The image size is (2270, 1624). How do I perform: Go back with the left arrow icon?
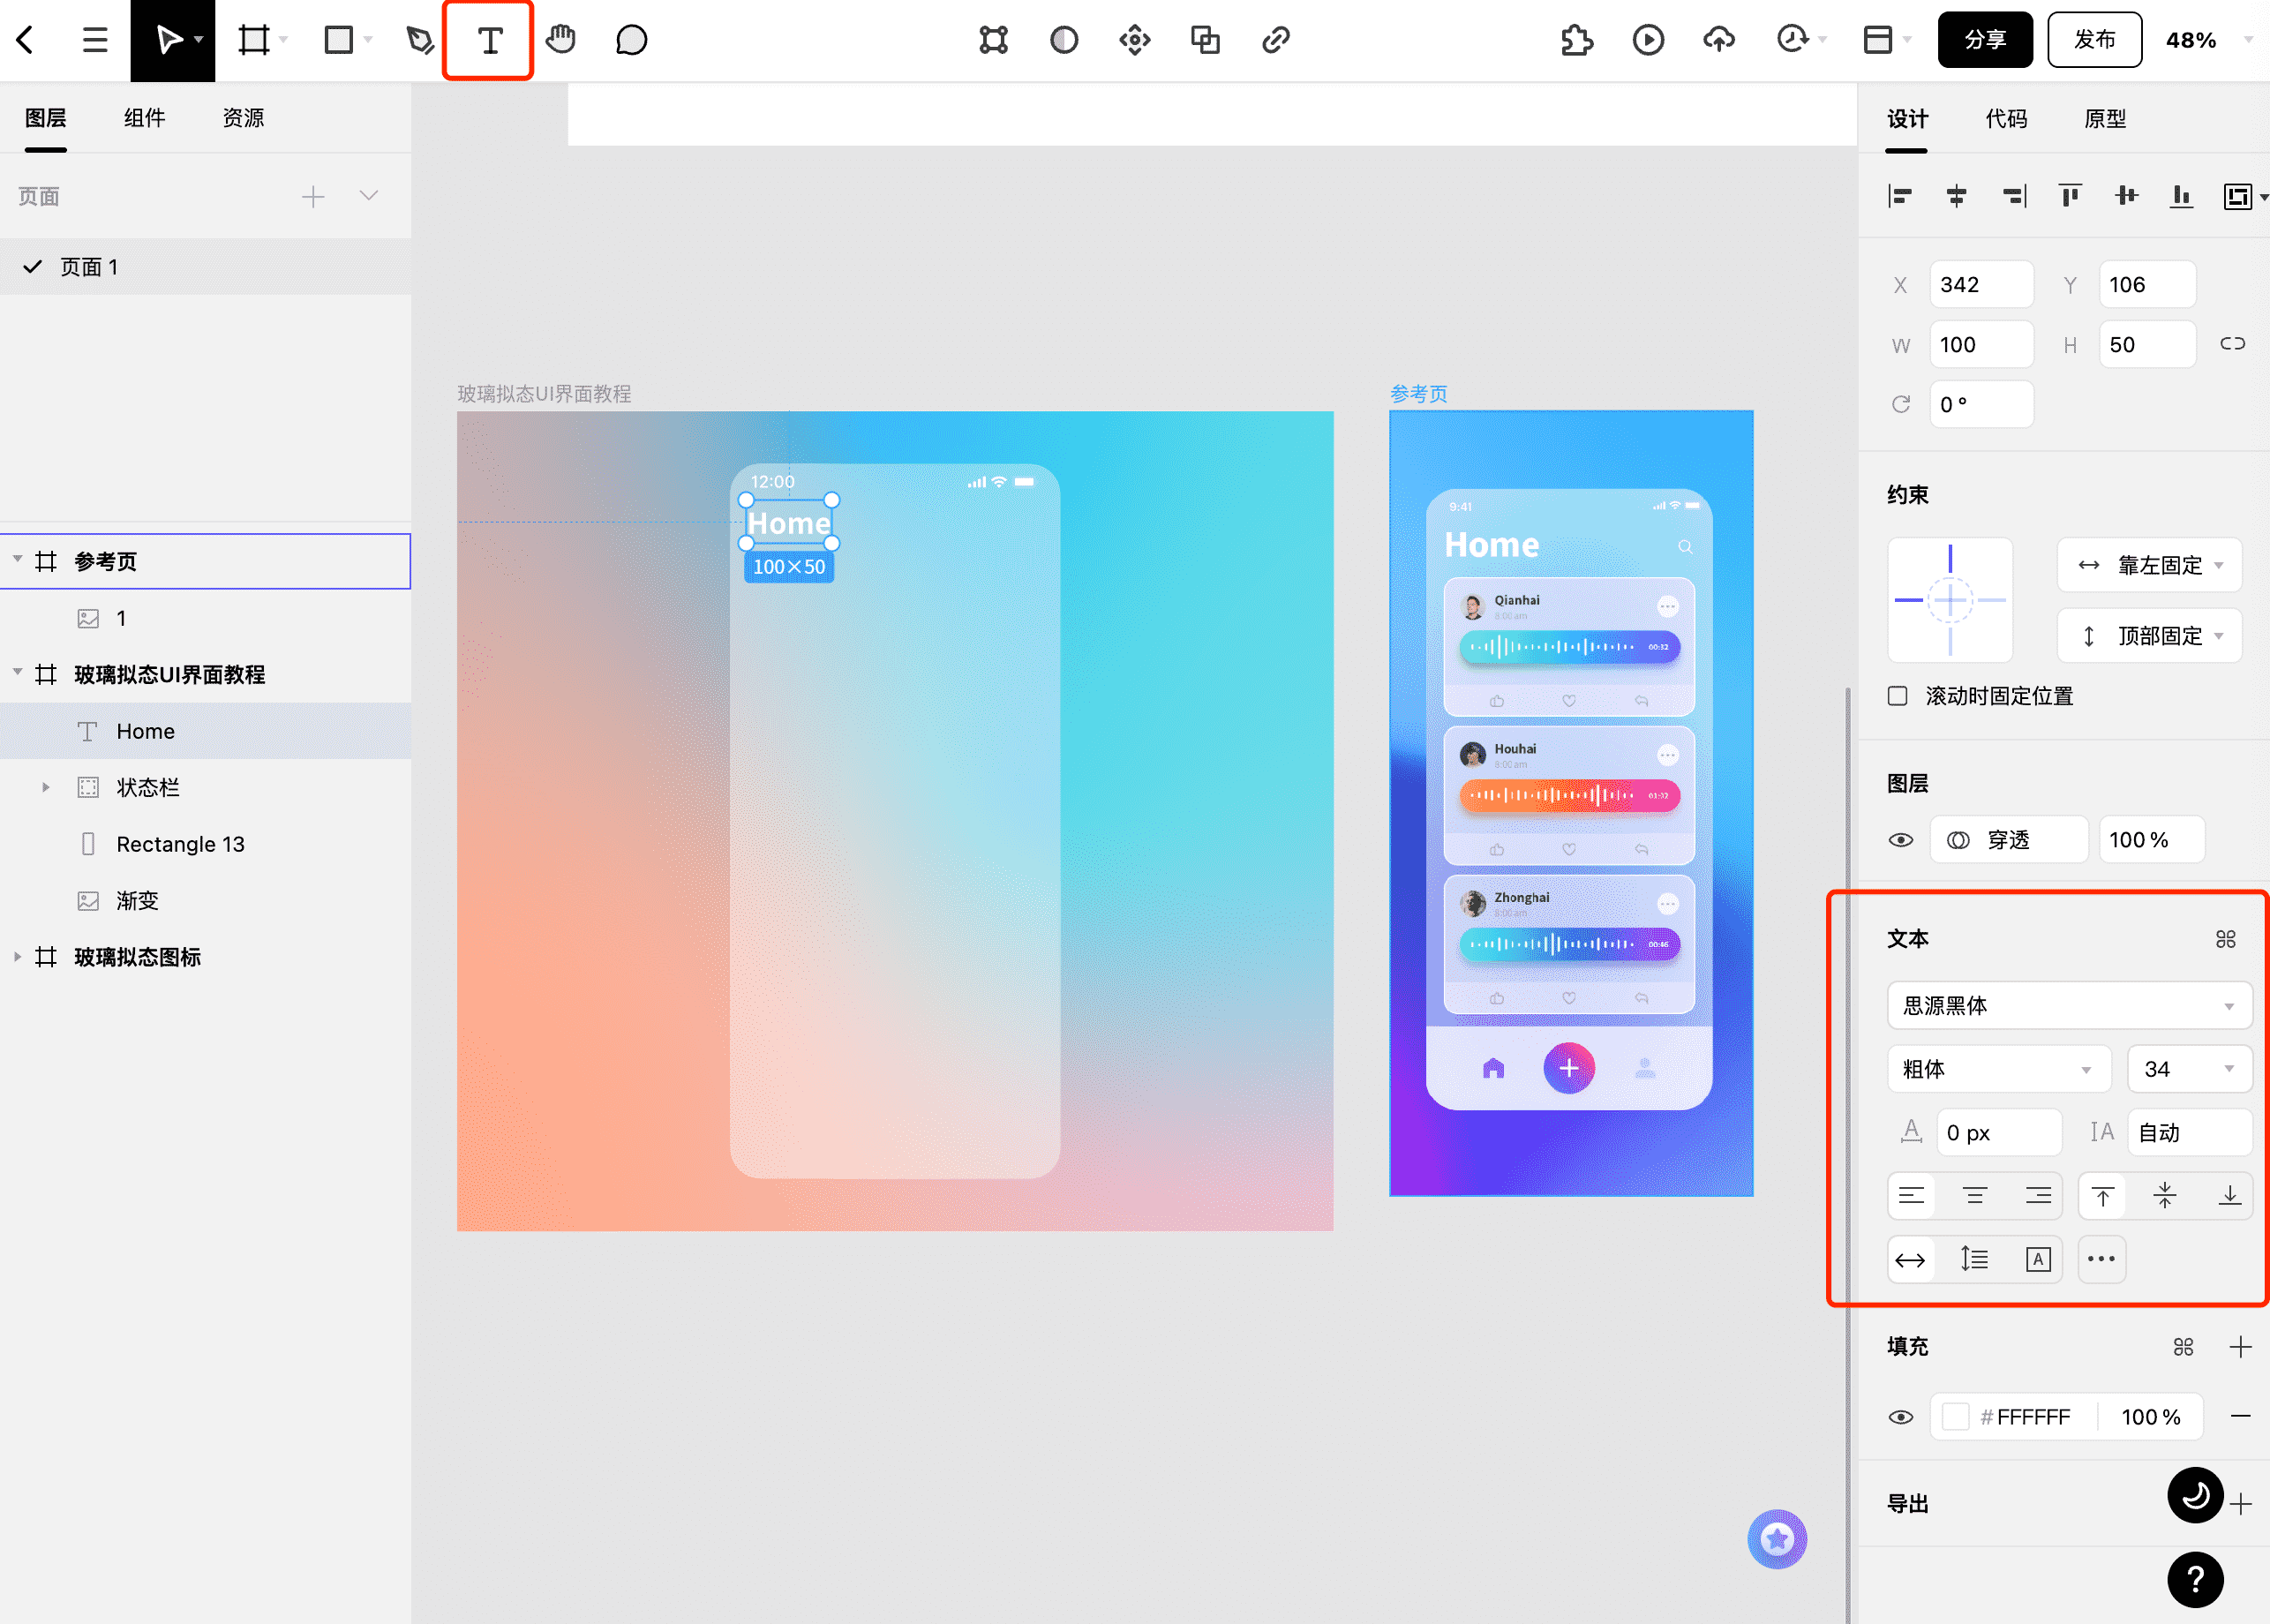[26, 40]
